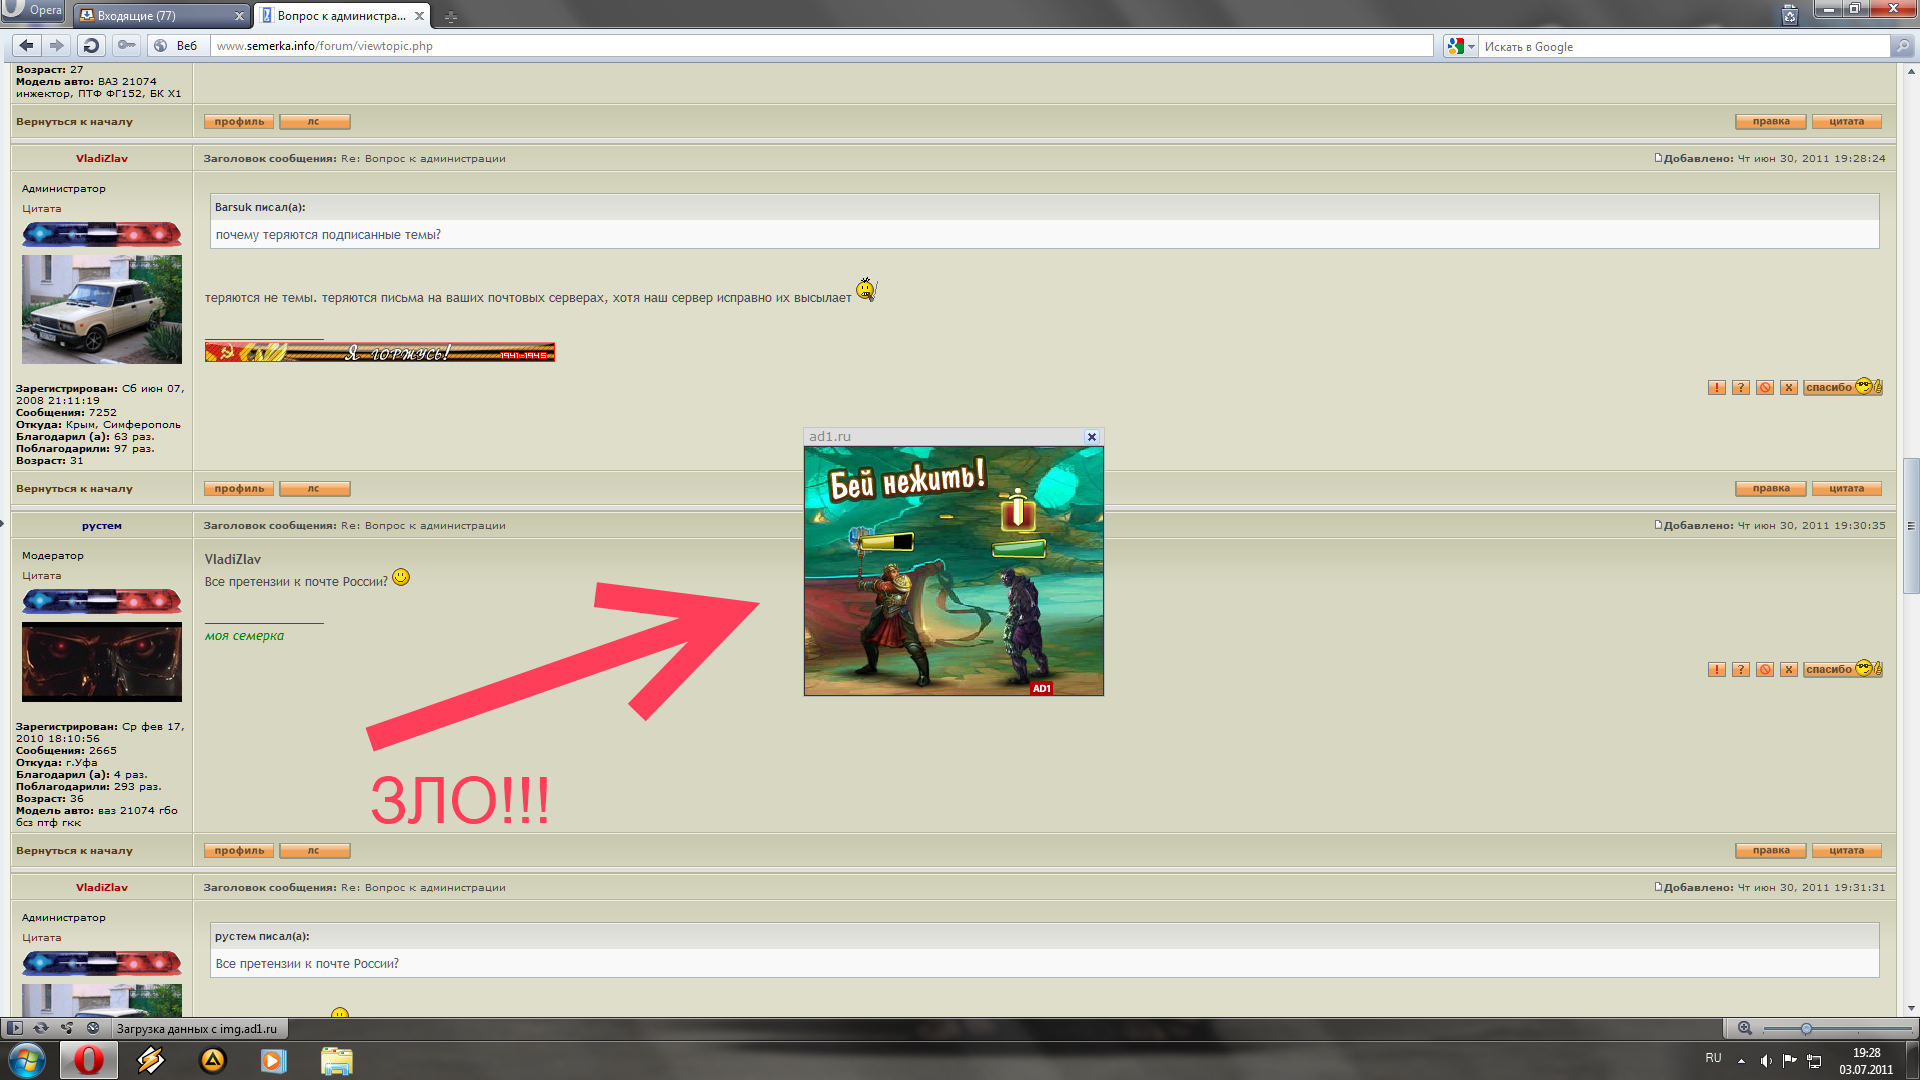Image resolution: width=1920 pixels, height=1080 pixels.
Task: Click правка button in рустем's post
Action: (x=1771, y=851)
